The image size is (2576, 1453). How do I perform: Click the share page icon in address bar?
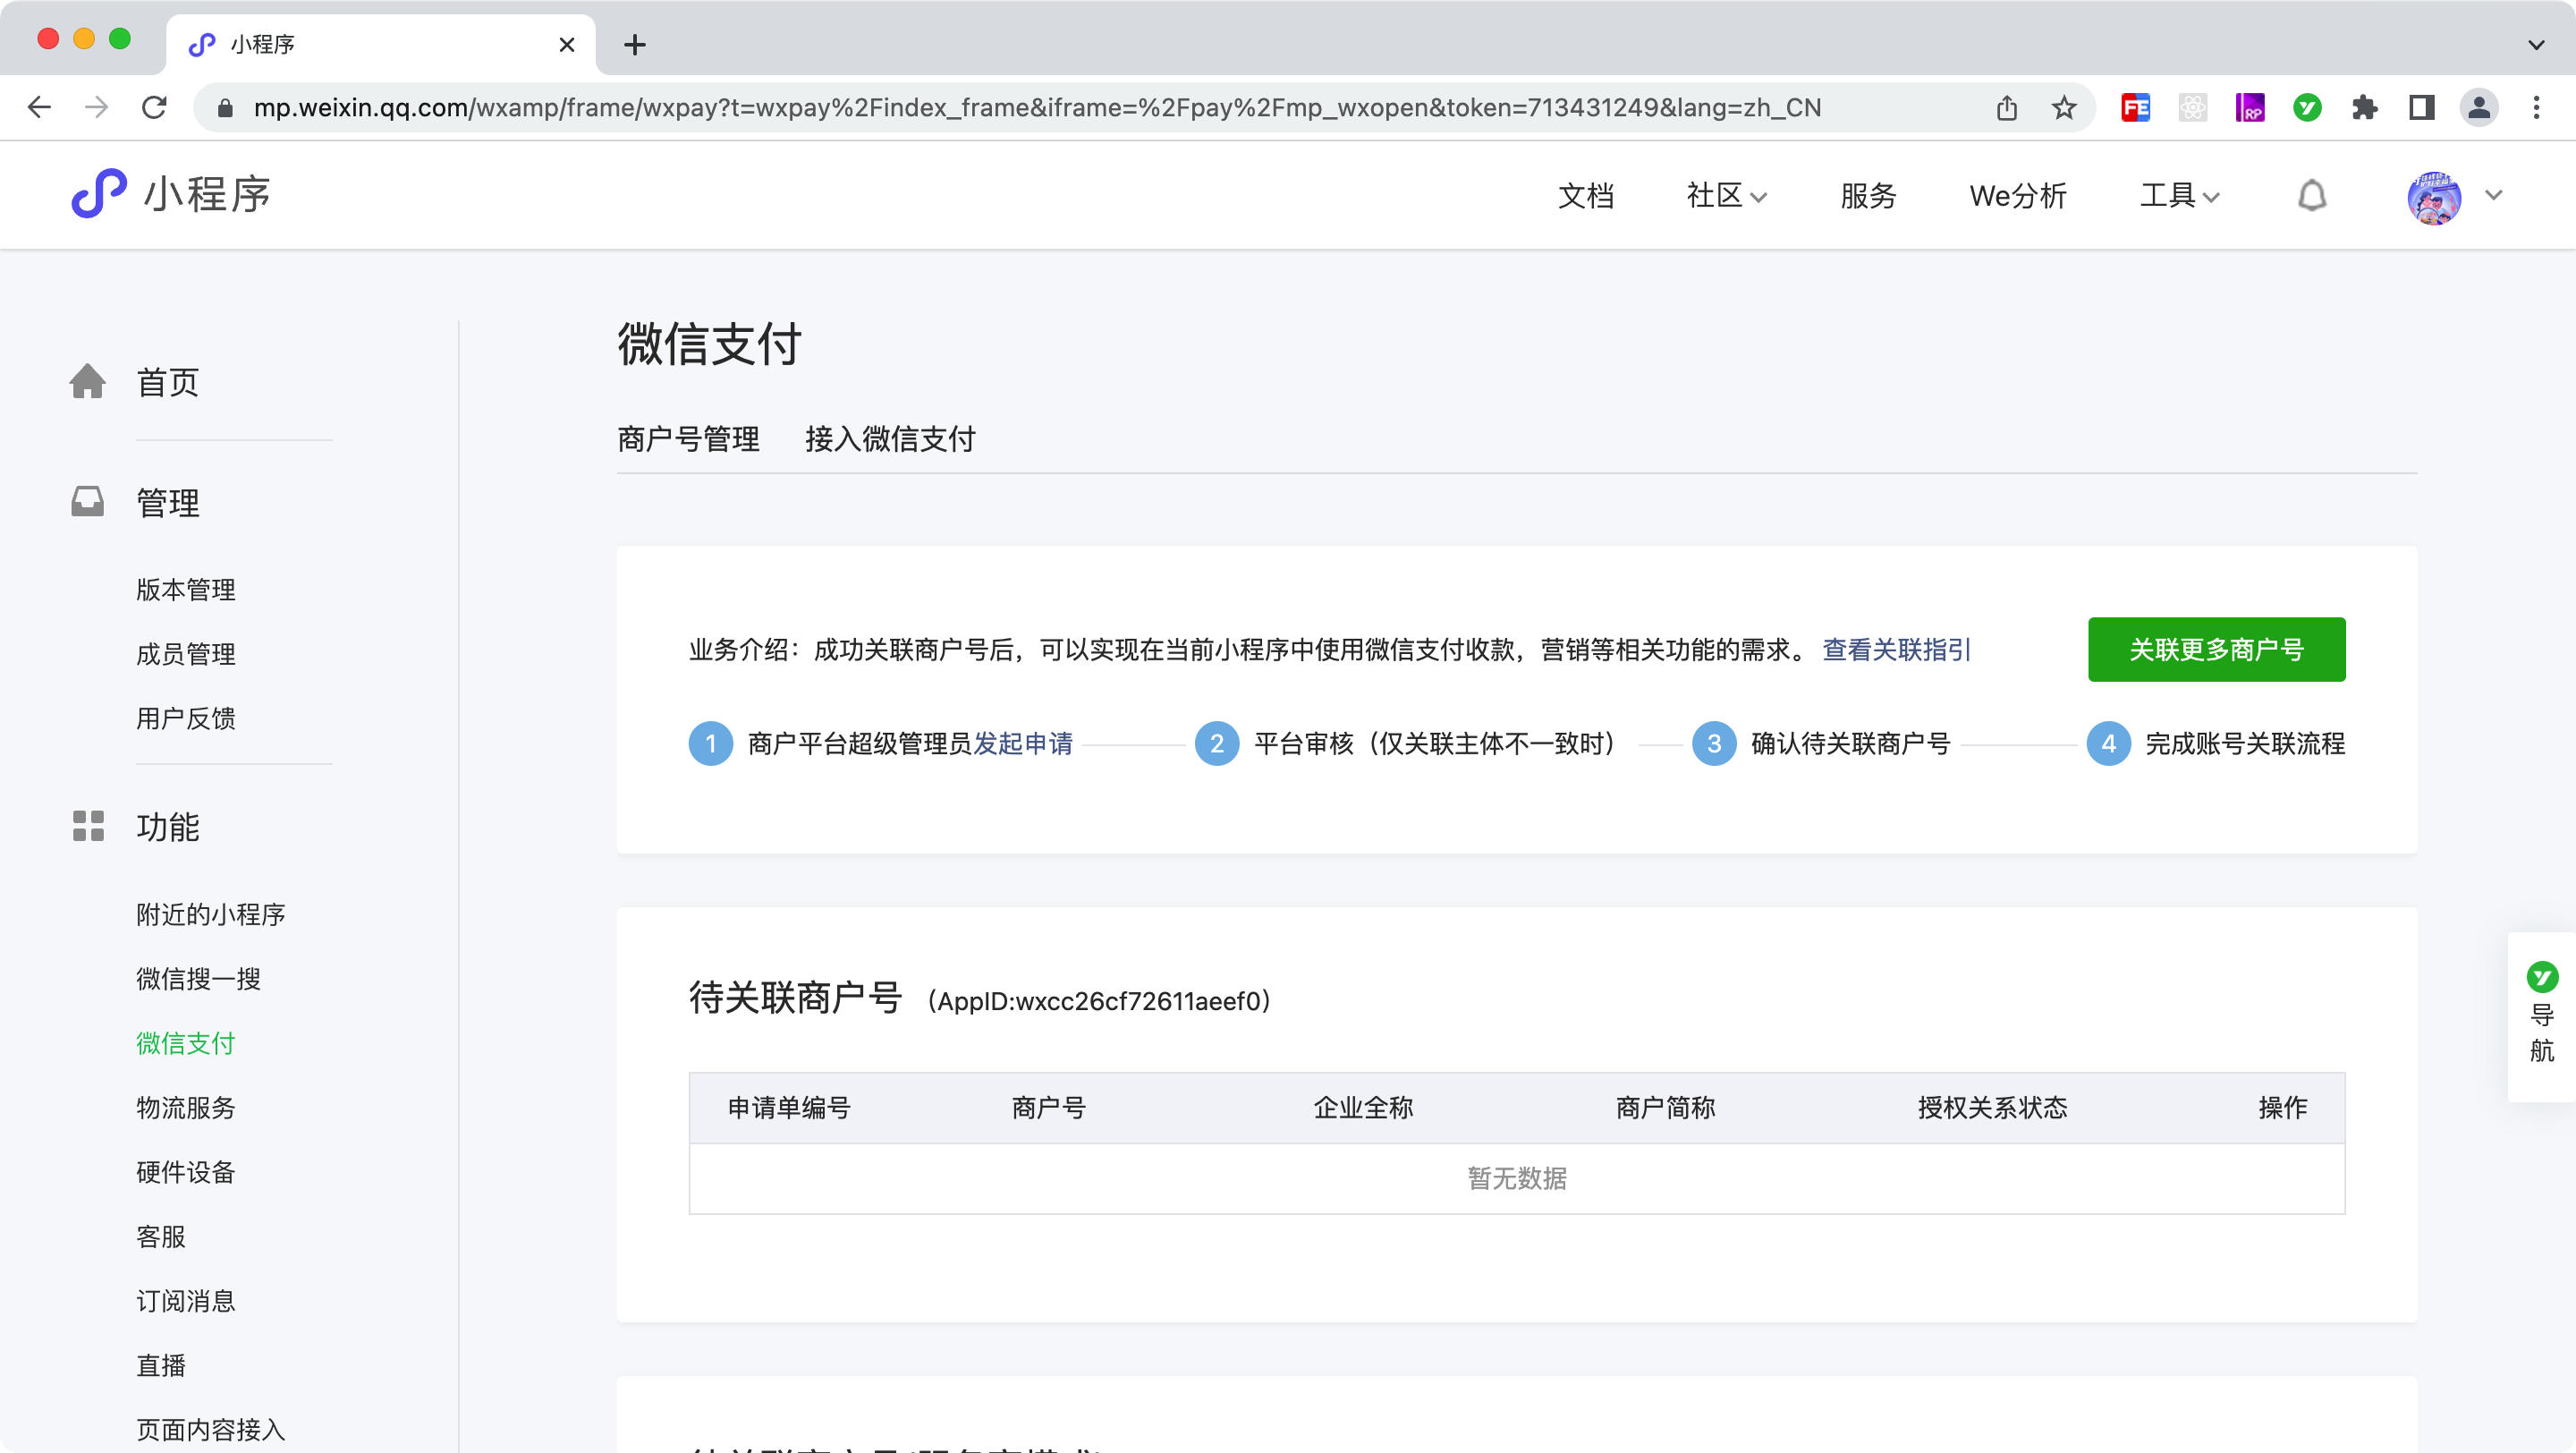click(2006, 107)
